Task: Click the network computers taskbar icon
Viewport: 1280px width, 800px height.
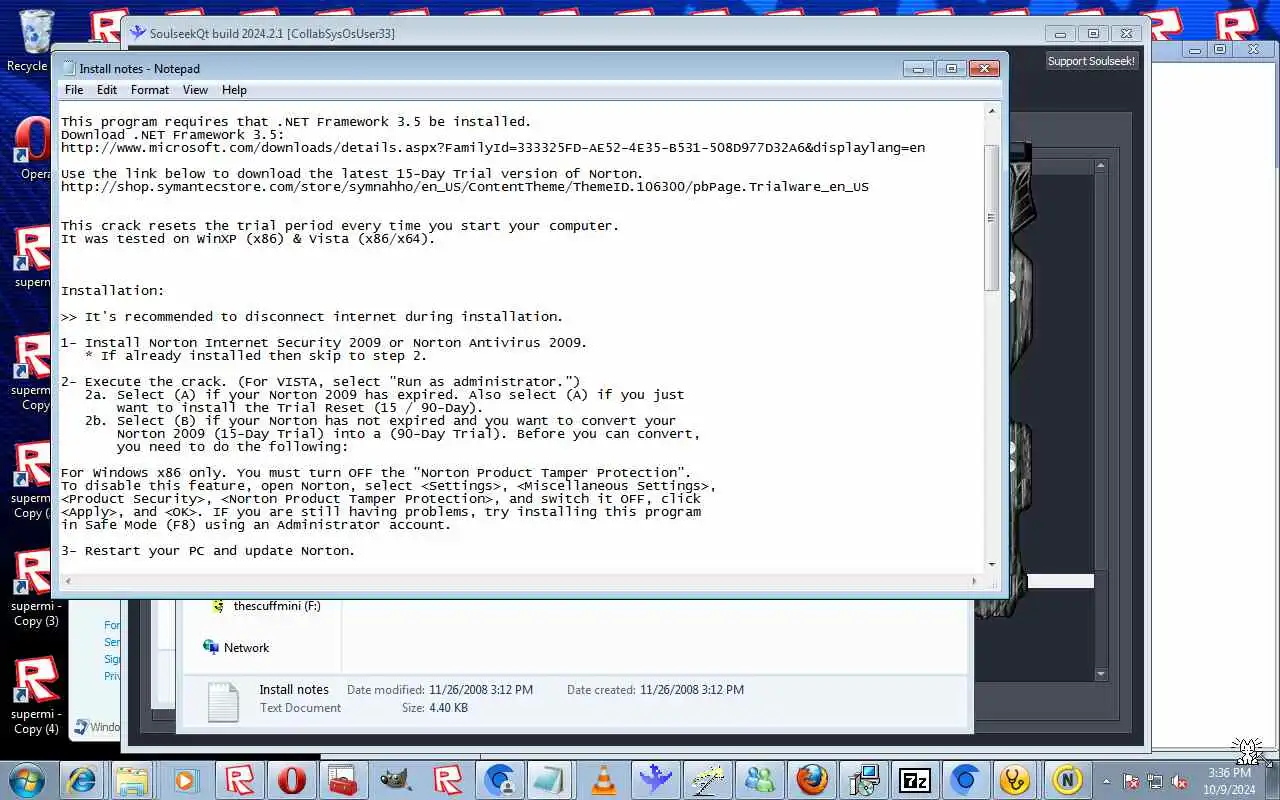Action: click(x=863, y=780)
